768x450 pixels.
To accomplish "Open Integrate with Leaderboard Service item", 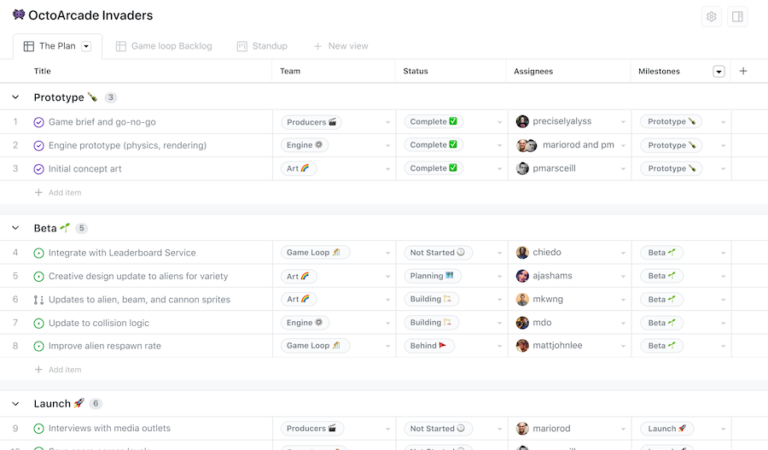I will (122, 253).
